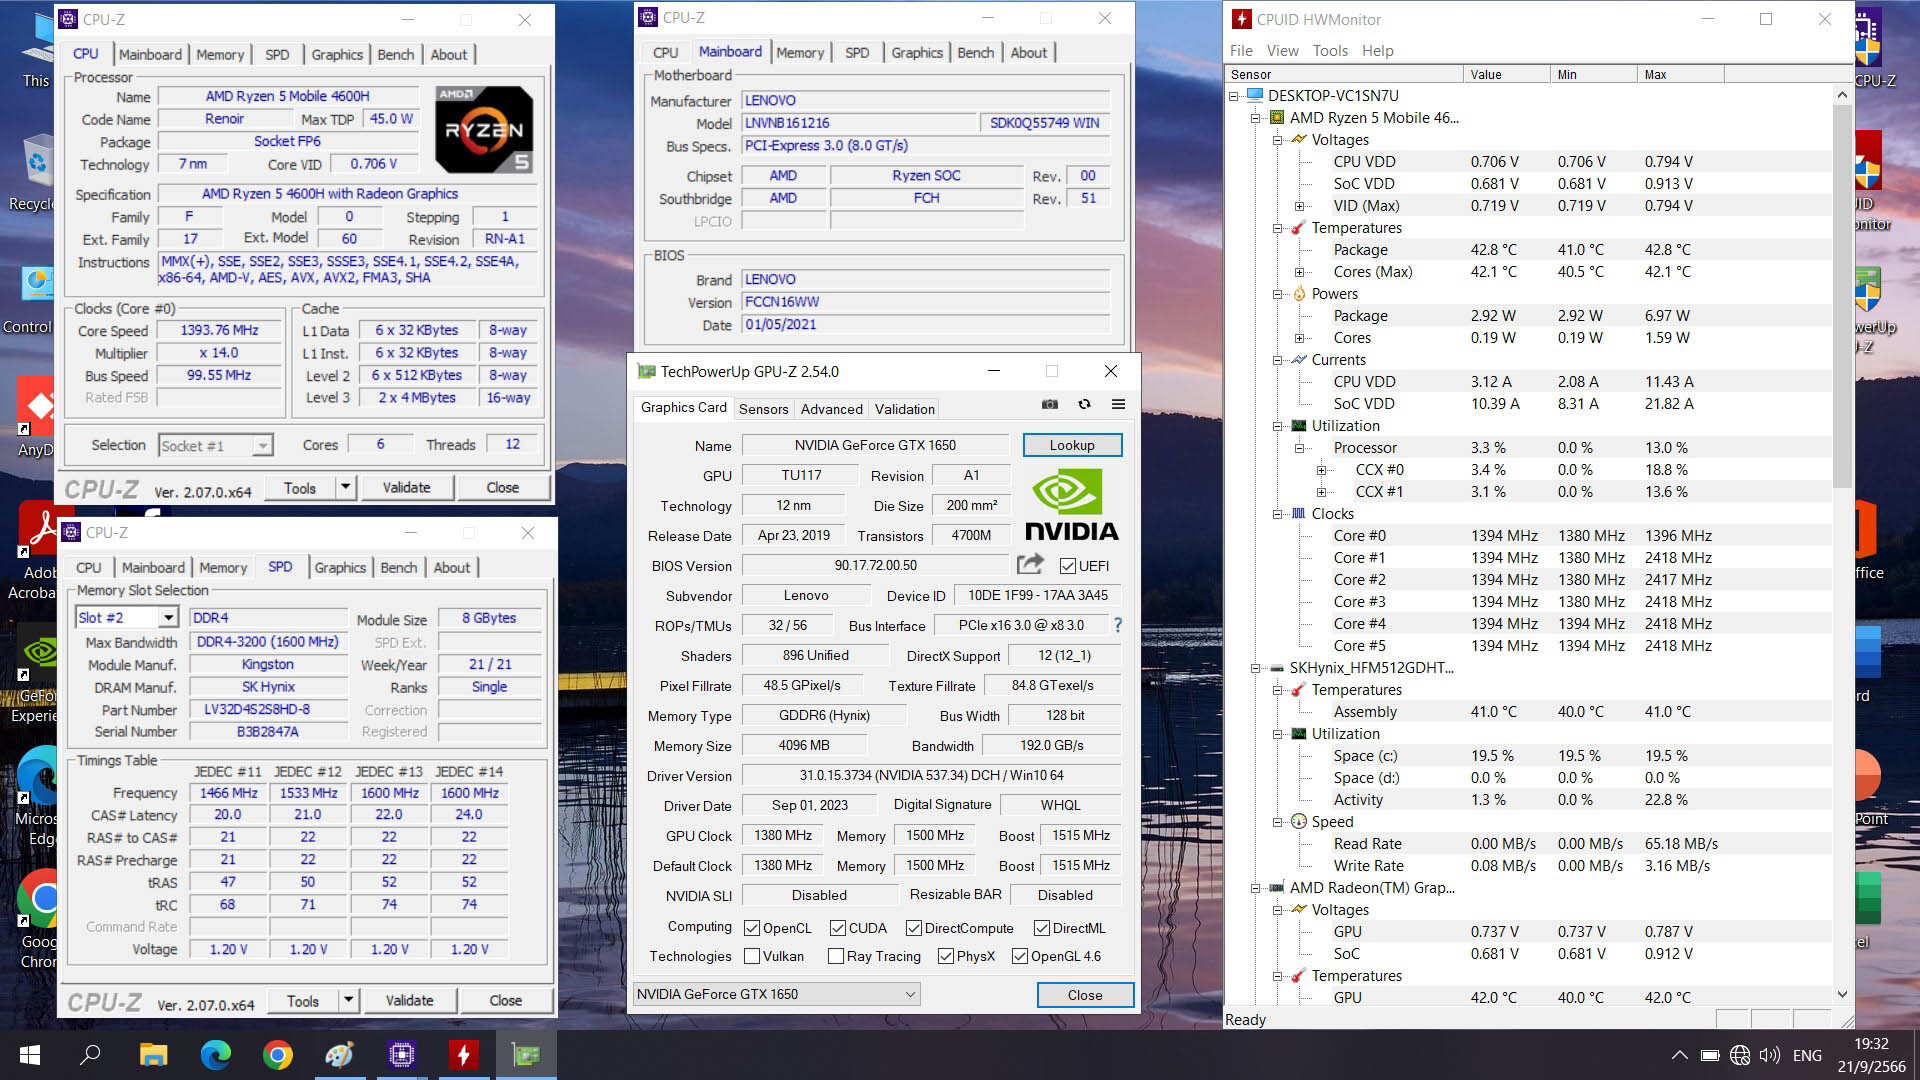1920x1080 pixels.
Task: Open Recycle Bin desktop icon
Action: pyautogui.click(x=35, y=173)
